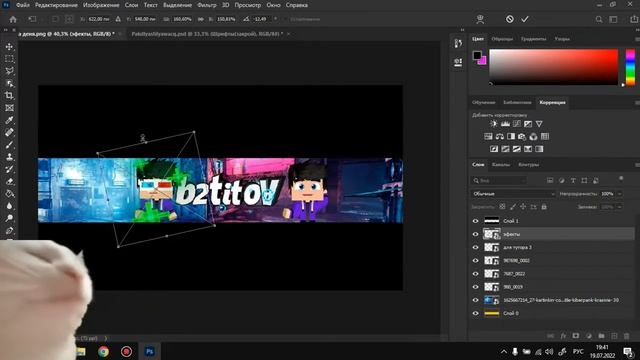
Task: Select the Eraser tool
Action: (x=9, y=181)
